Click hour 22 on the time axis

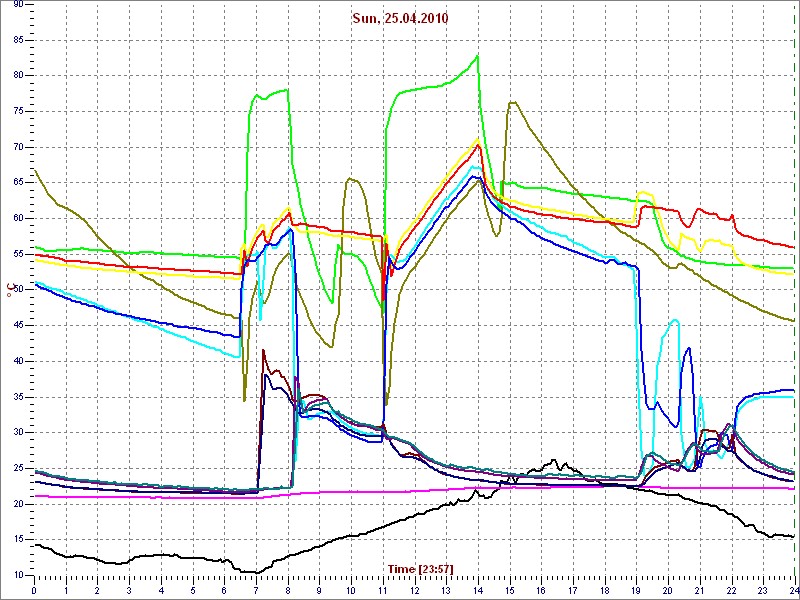730,590
